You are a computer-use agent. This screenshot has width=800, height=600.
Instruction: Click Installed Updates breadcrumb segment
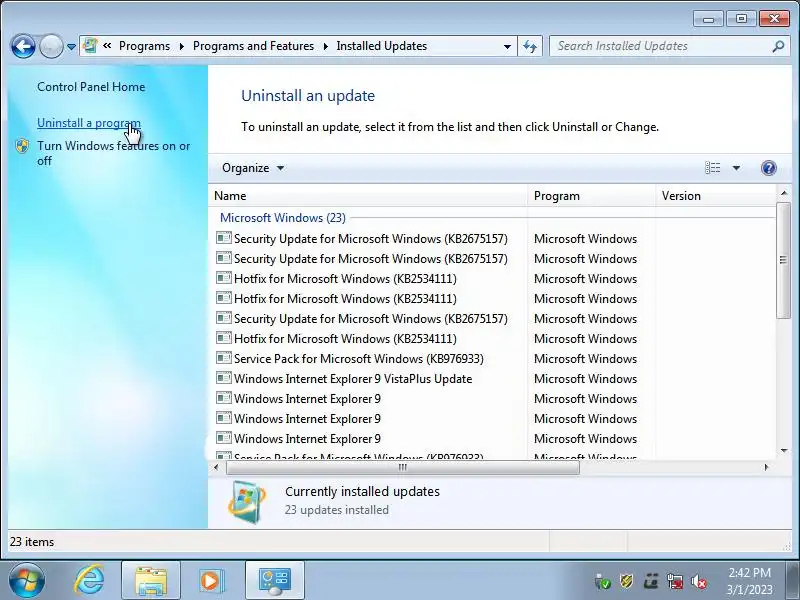tap(382, 46)
